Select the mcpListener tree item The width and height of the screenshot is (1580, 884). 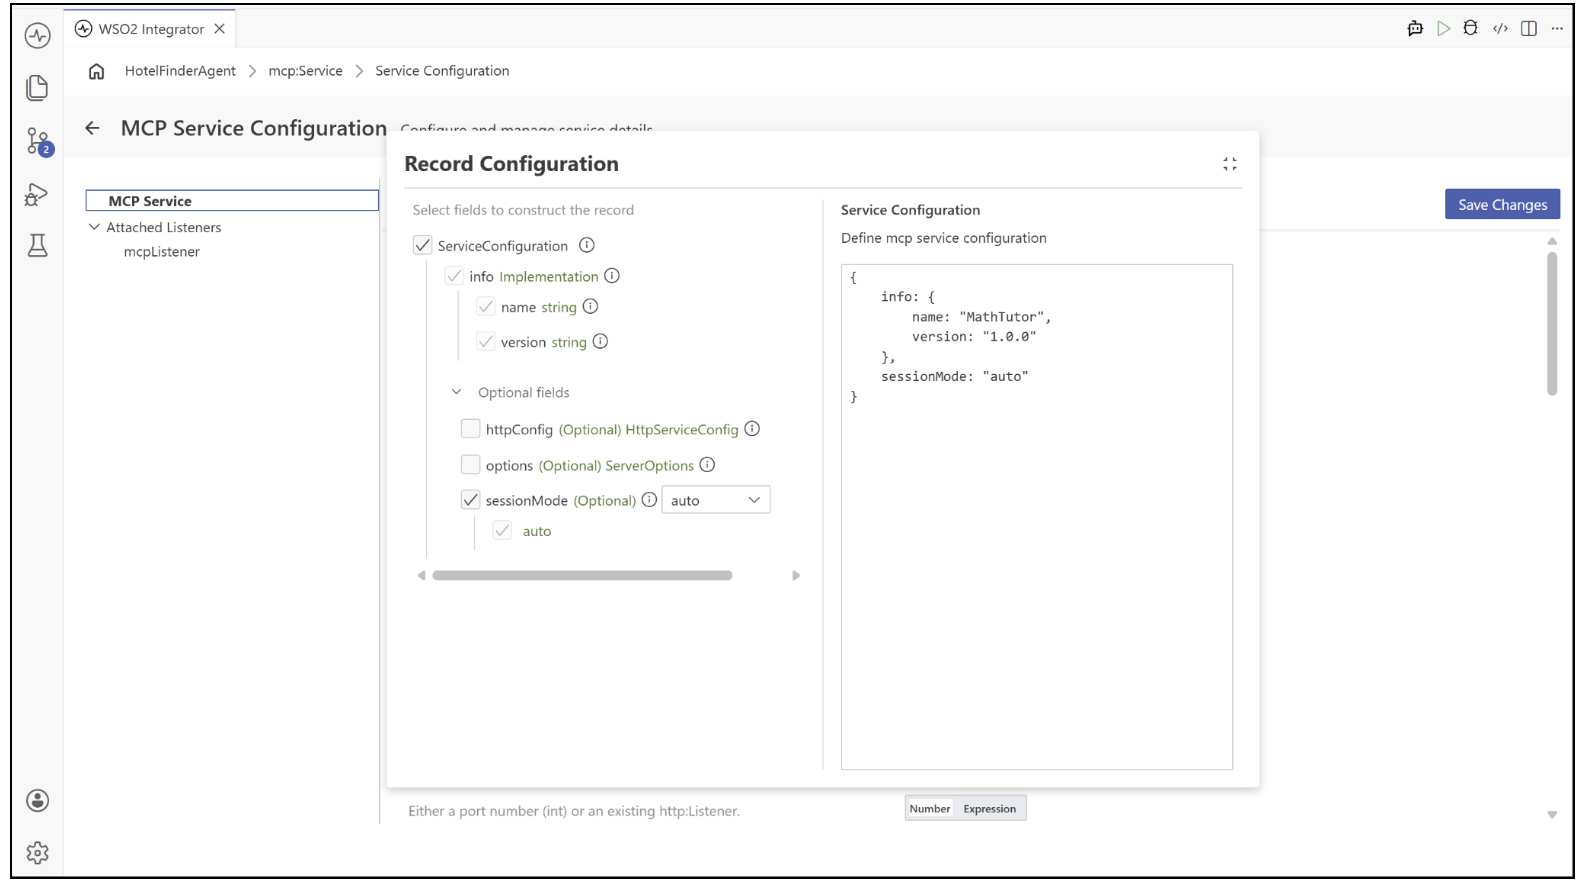pyautogui.click(x=162, y=252)
